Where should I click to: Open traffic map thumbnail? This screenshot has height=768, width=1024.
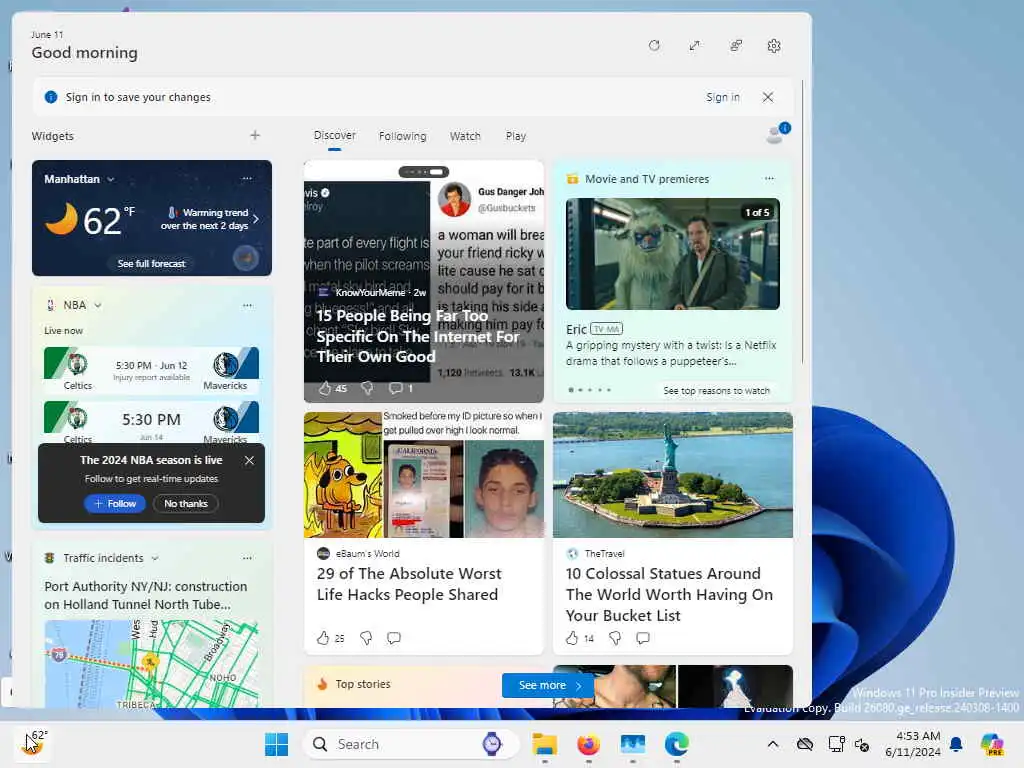pos(152,664)
